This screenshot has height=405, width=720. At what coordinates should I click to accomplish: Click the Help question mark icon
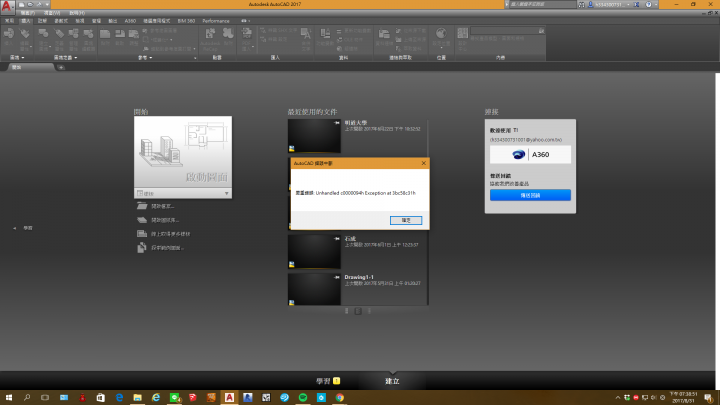tap(648, 5)
